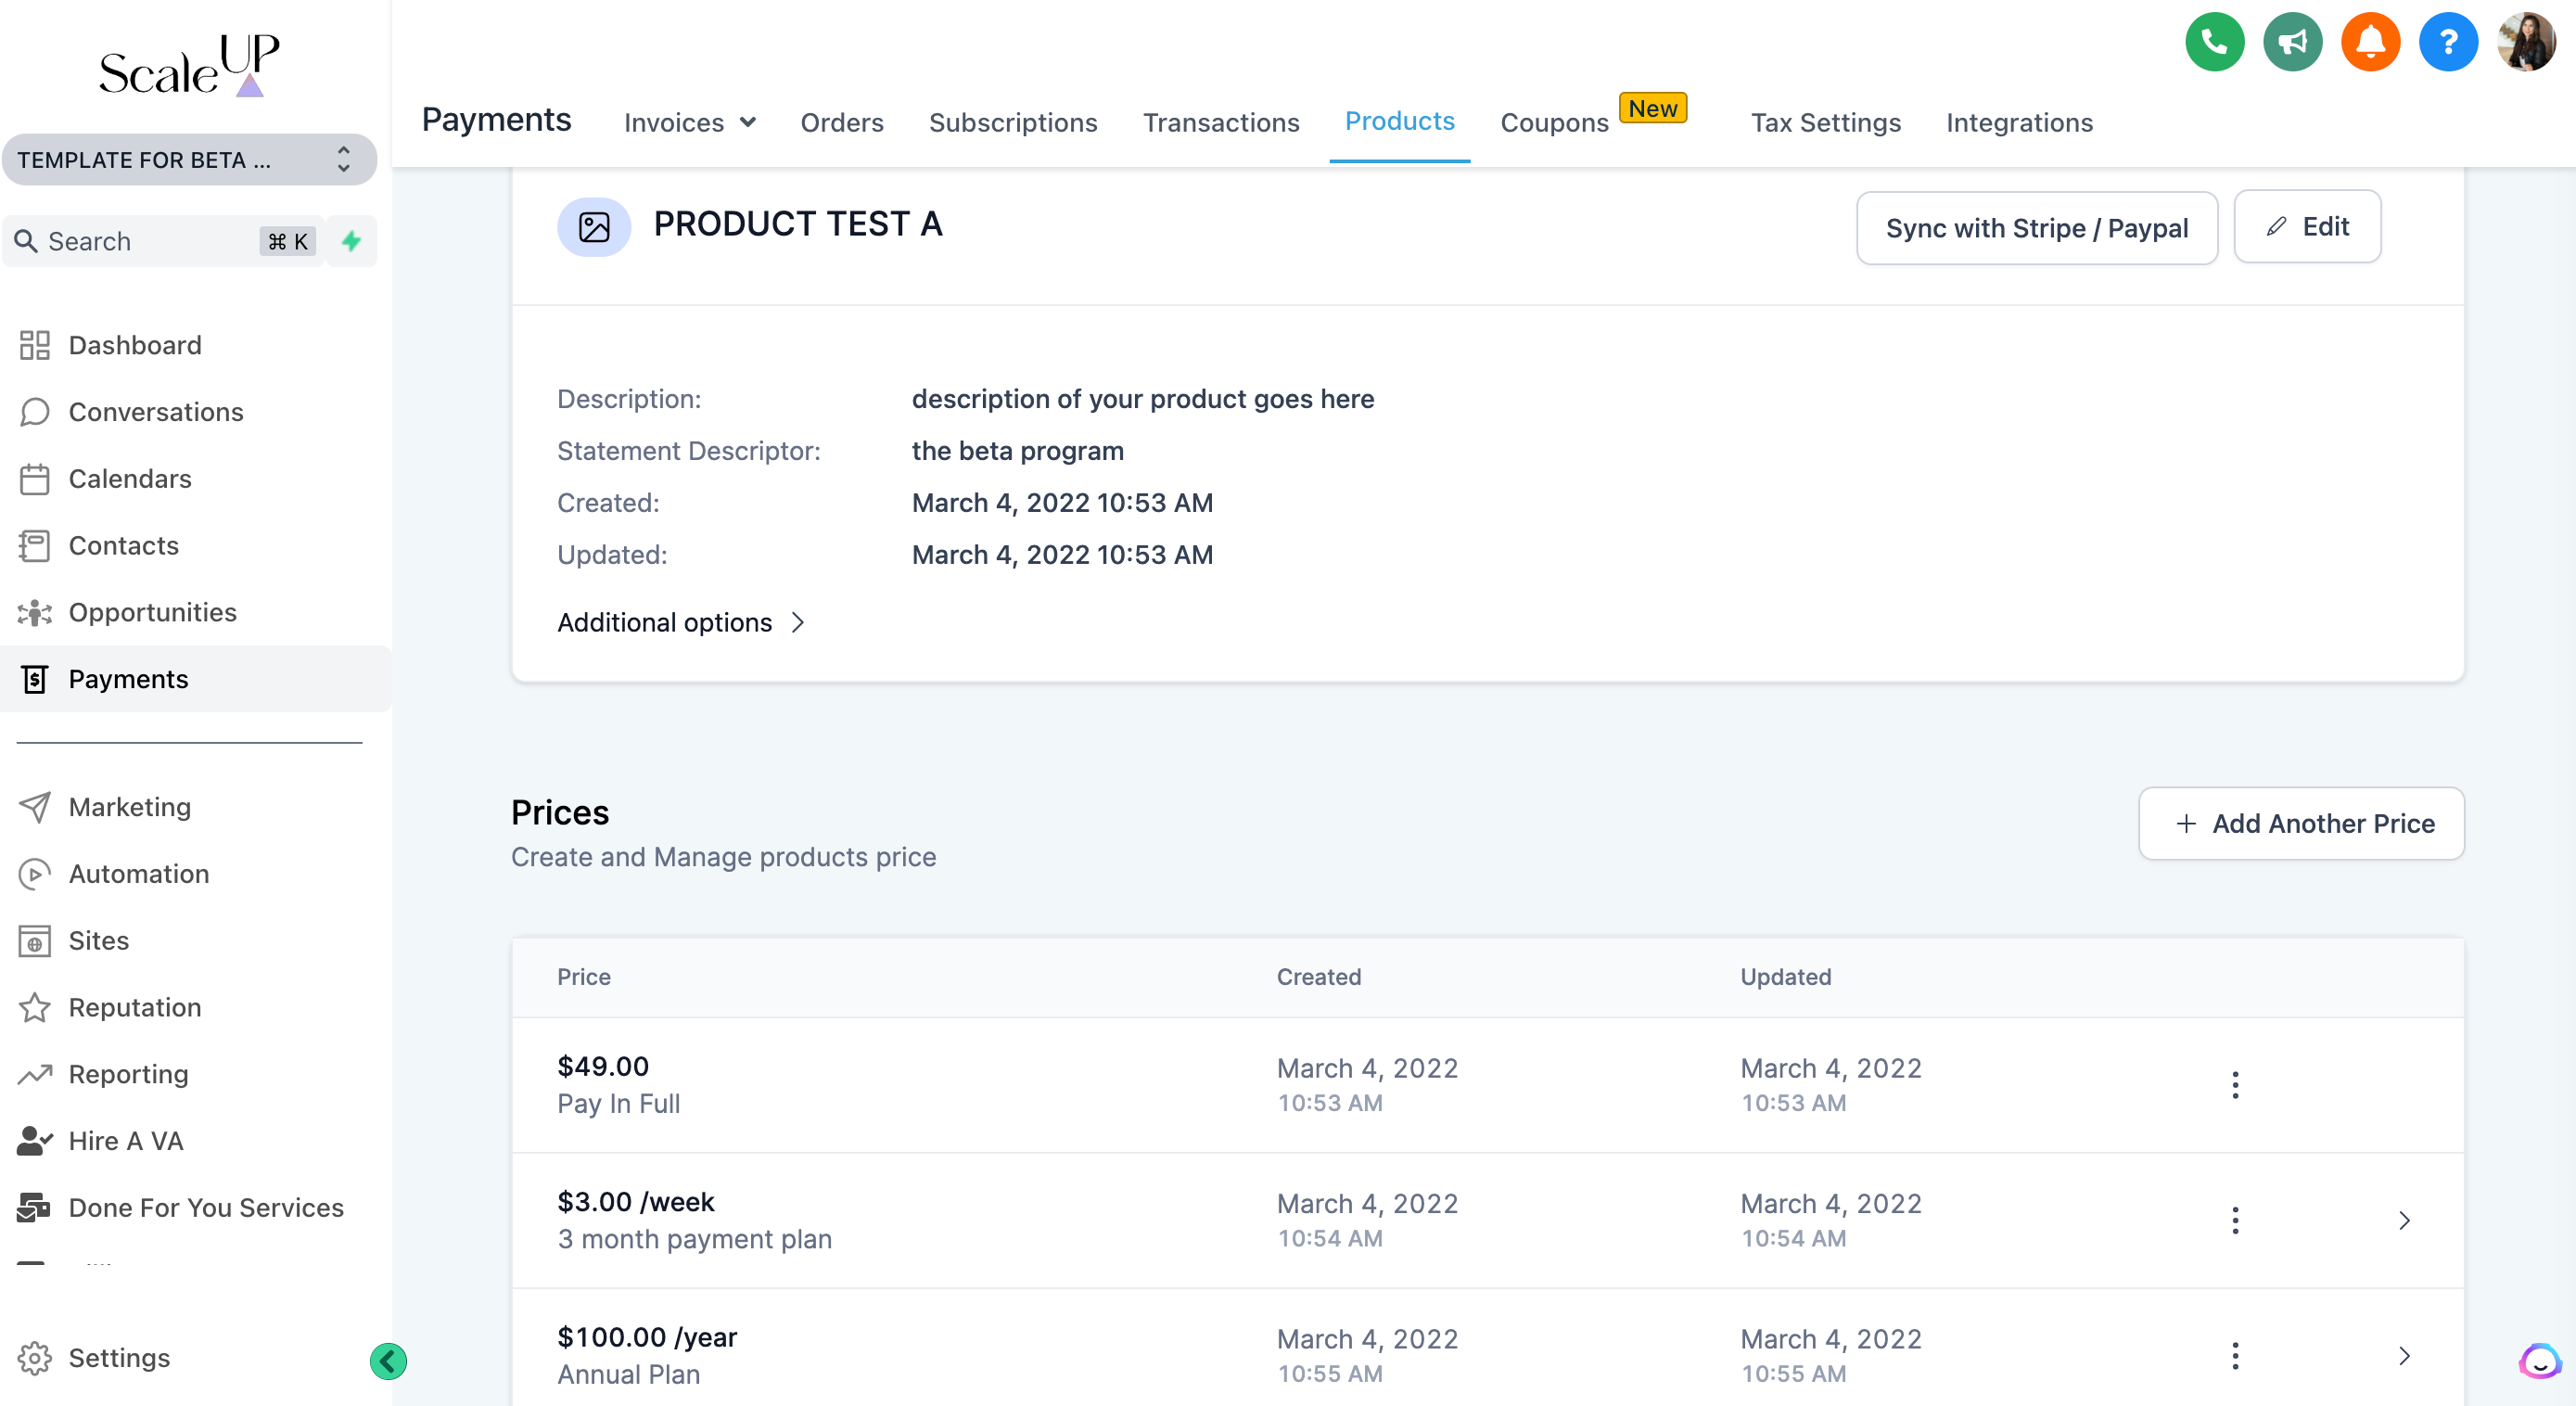Open three-dot menu for $49.00 price
2576x1406 pixels.
2235,1085
